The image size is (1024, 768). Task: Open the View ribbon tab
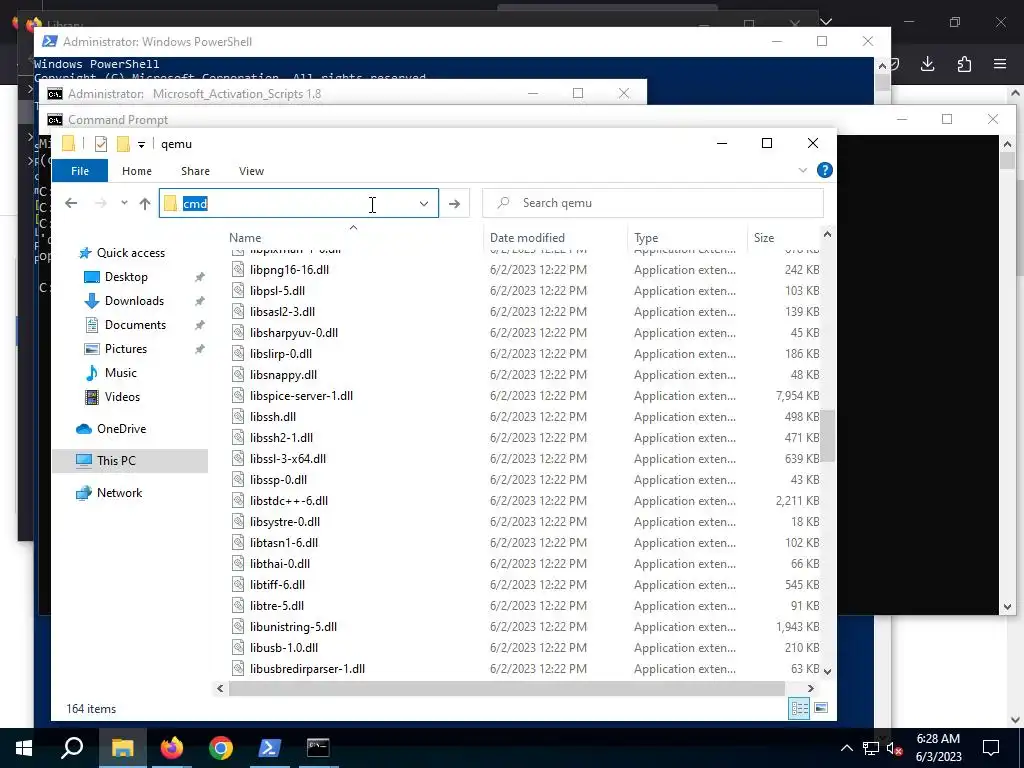tap(251, 171)
